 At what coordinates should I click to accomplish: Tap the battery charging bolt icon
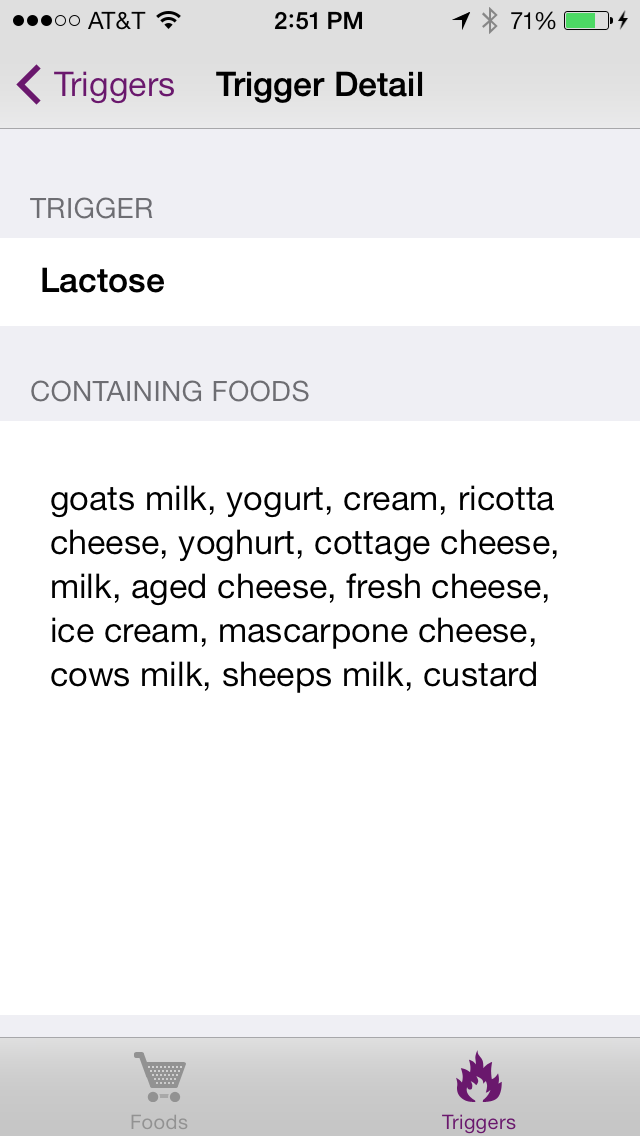pyautogui.click(x=623, y=20)
